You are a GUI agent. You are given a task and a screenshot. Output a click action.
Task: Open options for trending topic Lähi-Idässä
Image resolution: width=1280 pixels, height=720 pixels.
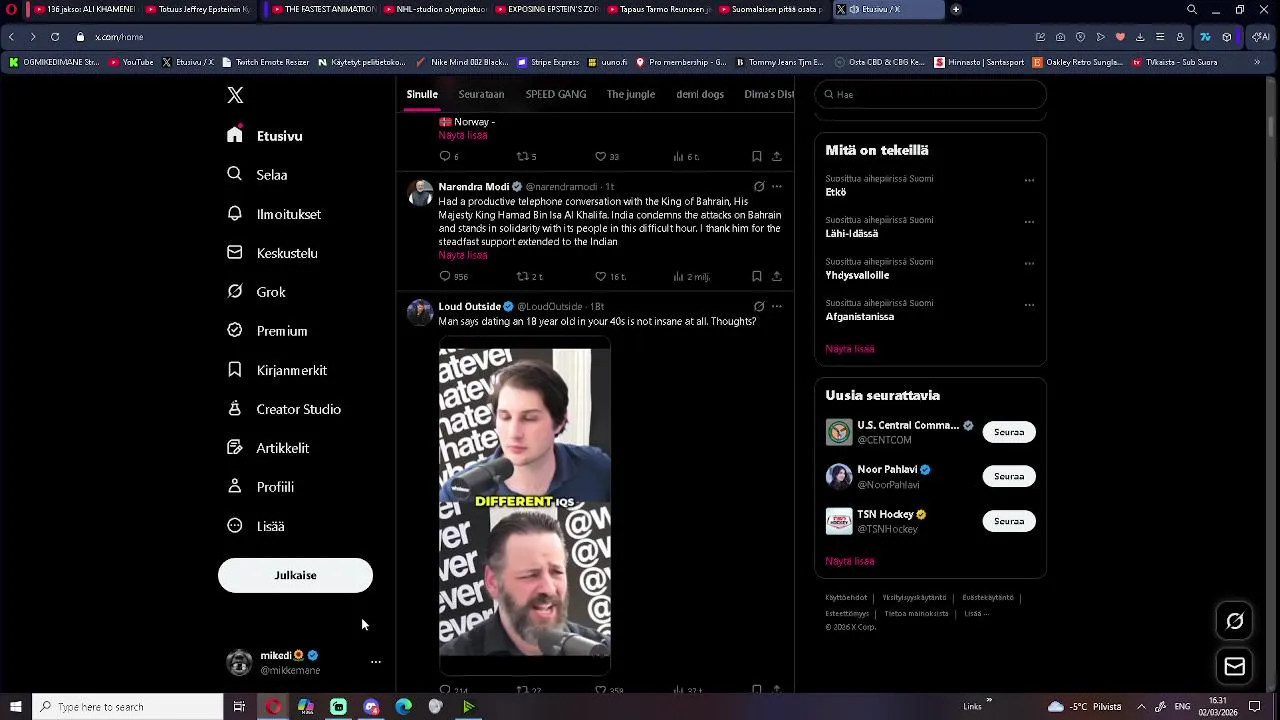click(1029, 222)
